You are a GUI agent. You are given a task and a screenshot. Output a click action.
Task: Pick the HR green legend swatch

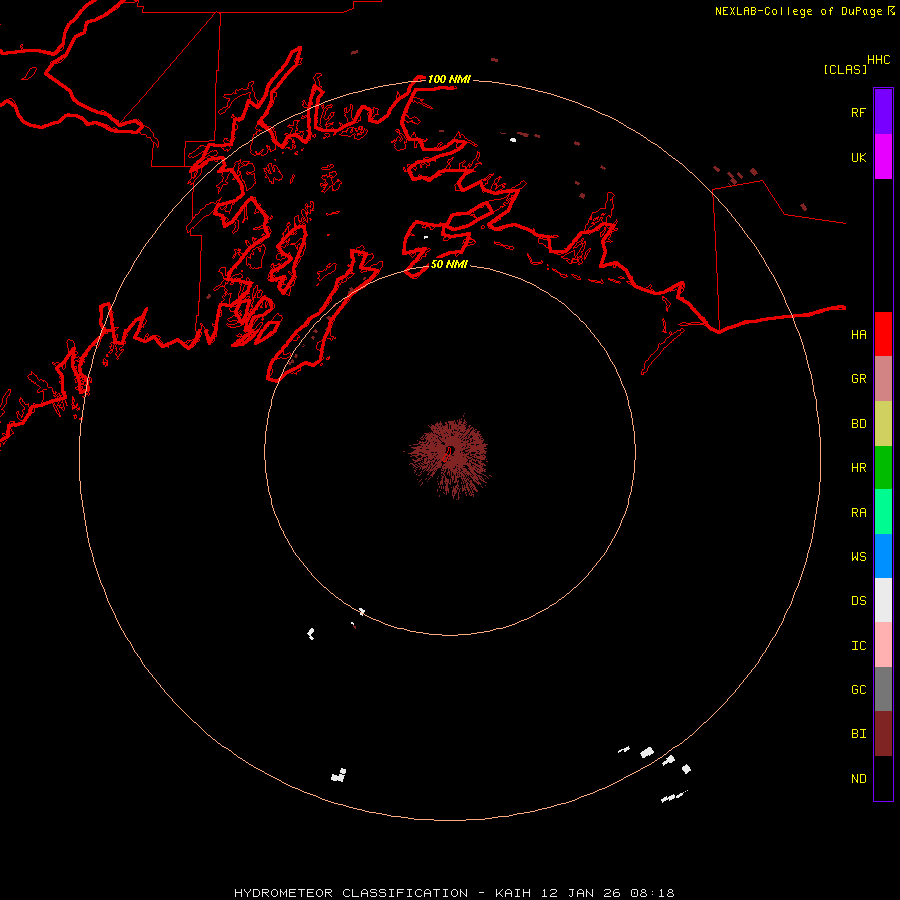[x=883, y=468]
